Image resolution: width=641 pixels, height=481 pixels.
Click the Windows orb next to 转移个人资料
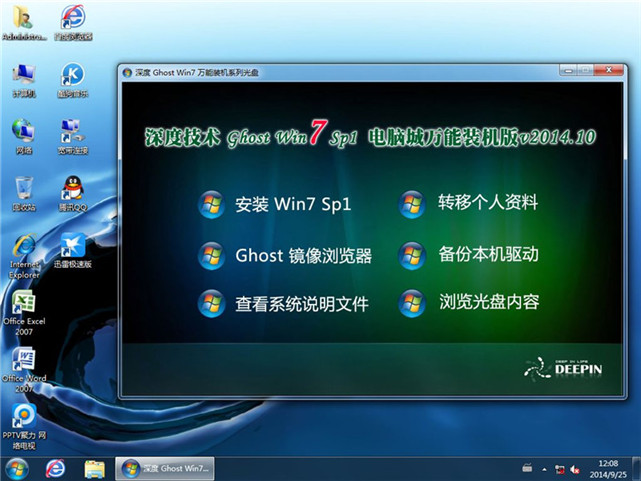click(412, 204)
